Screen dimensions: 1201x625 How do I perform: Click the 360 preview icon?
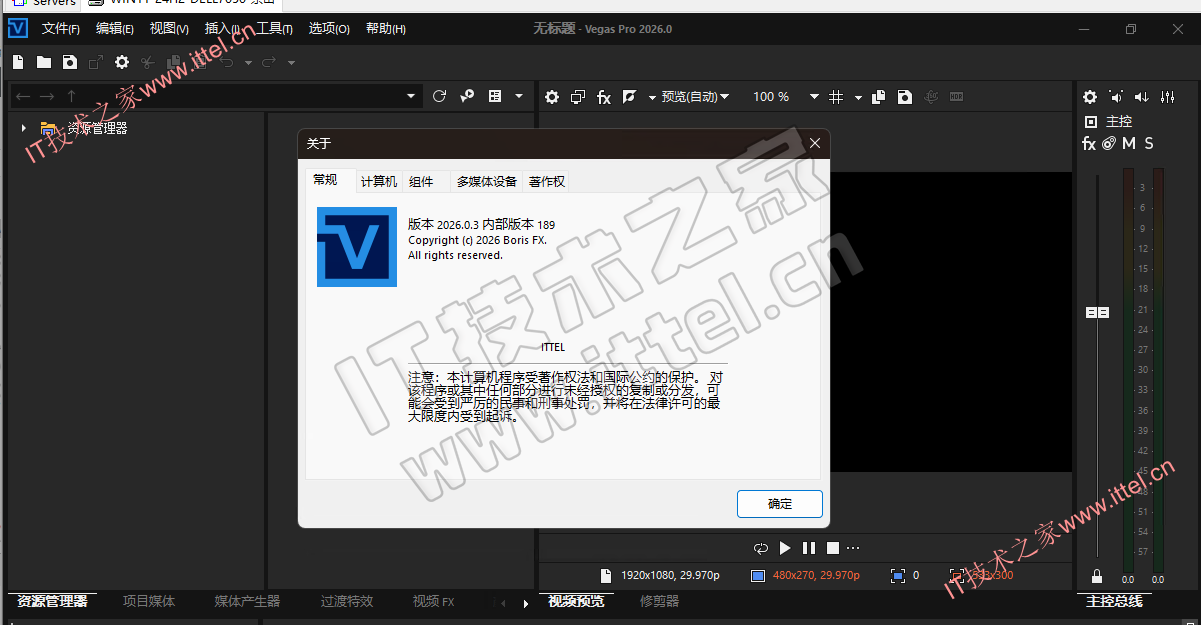[x=931, y=97]
